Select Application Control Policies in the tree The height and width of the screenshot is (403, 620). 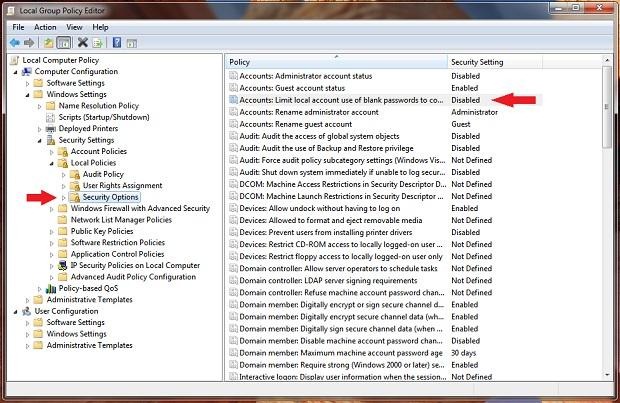point(117,254)
